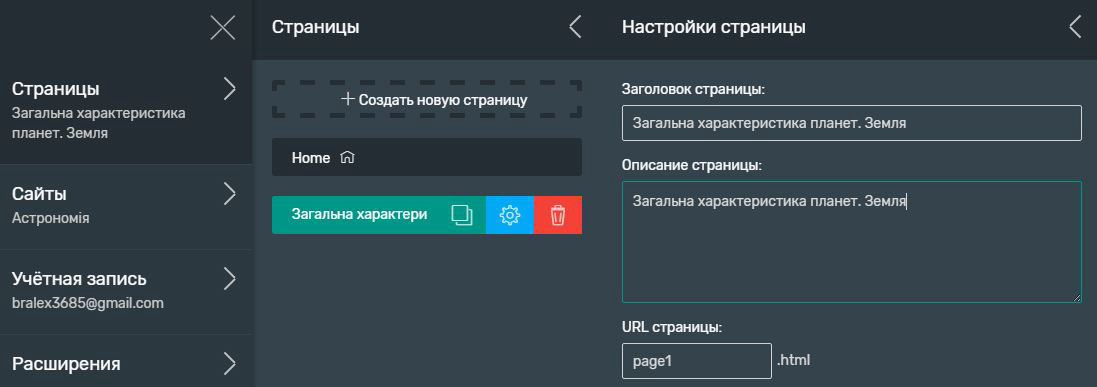Click Создать новую страницу button
This screenshot has width=1097, height=387.
pos(427,99)
